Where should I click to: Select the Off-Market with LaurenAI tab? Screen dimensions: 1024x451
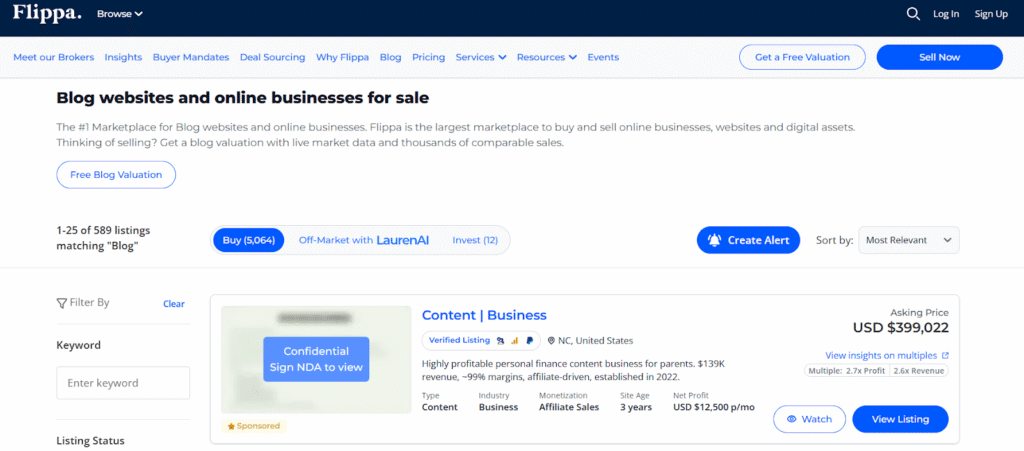click(364, 240)
